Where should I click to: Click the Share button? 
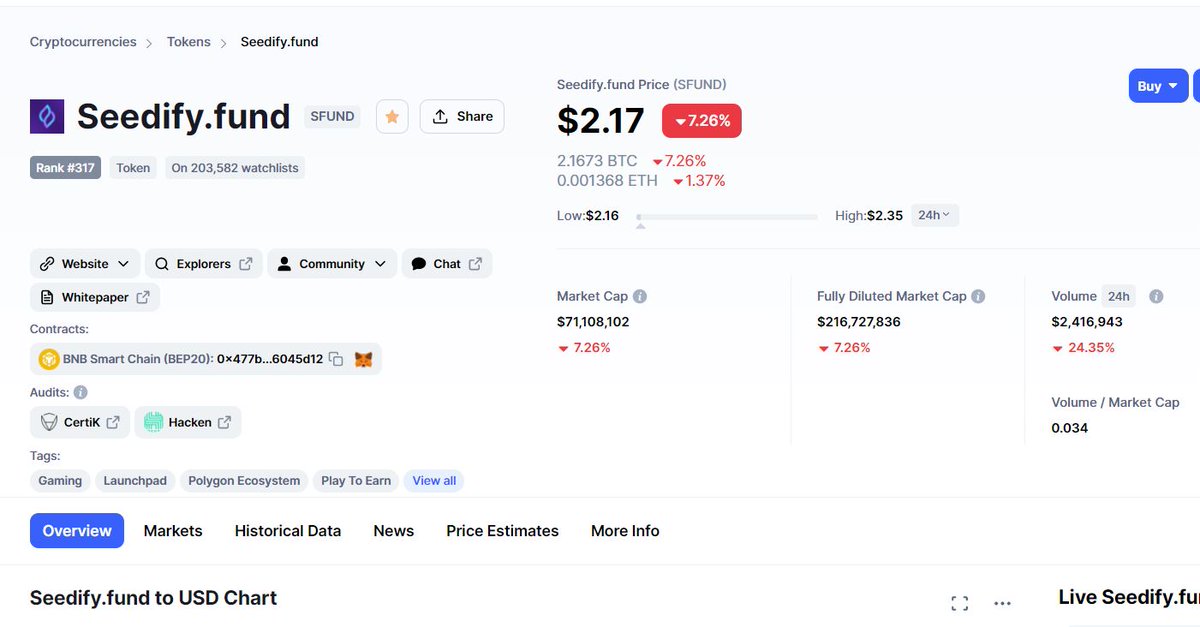tap(462, 117)
